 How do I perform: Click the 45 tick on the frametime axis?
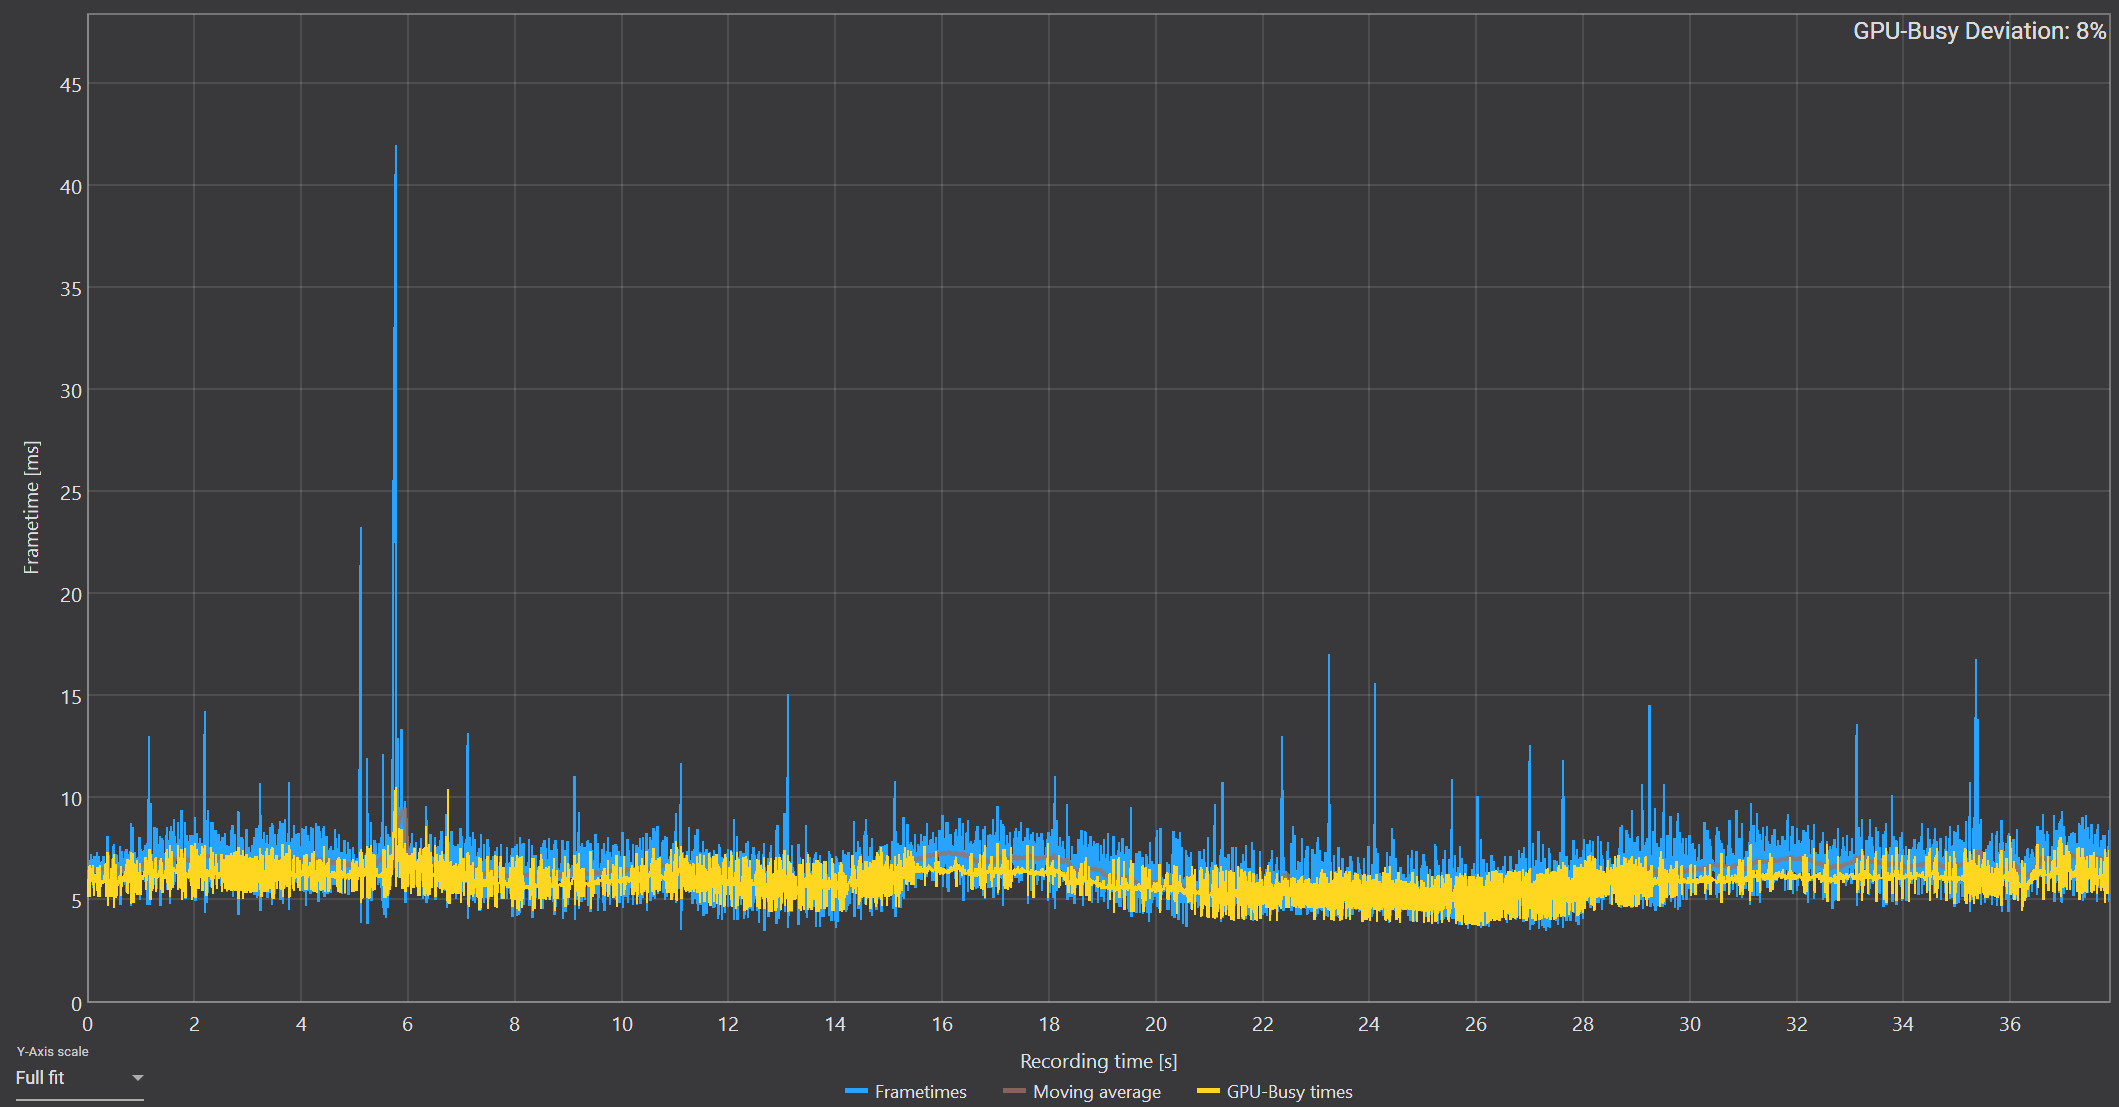(x=70, y=85)
